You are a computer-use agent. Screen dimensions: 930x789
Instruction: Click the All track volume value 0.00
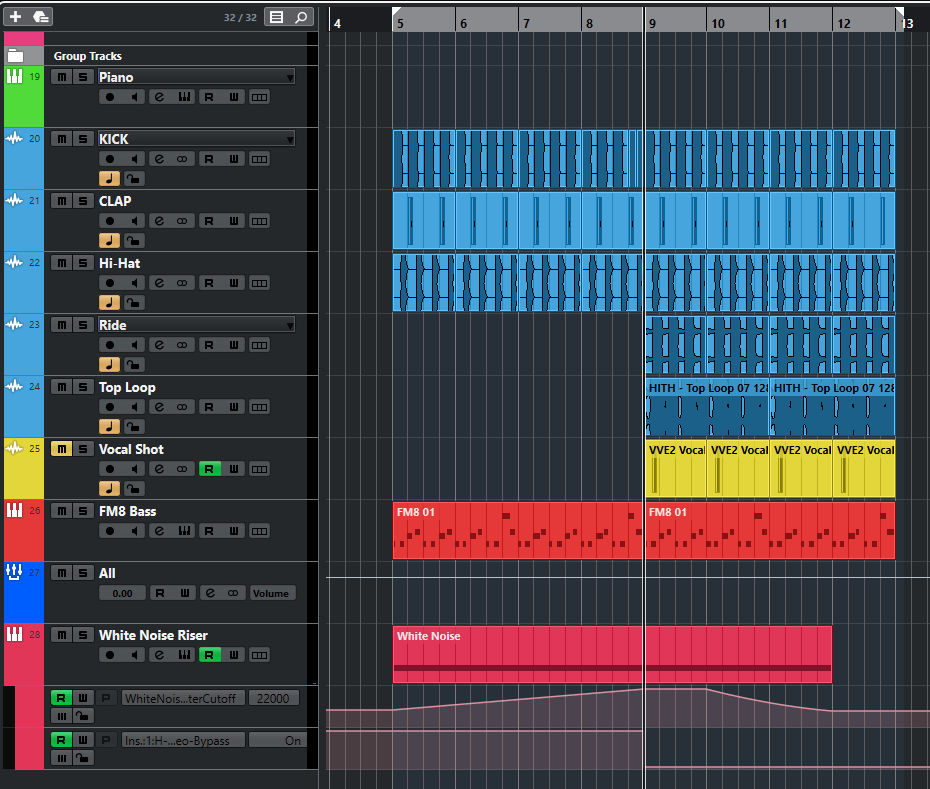(122, 593)
